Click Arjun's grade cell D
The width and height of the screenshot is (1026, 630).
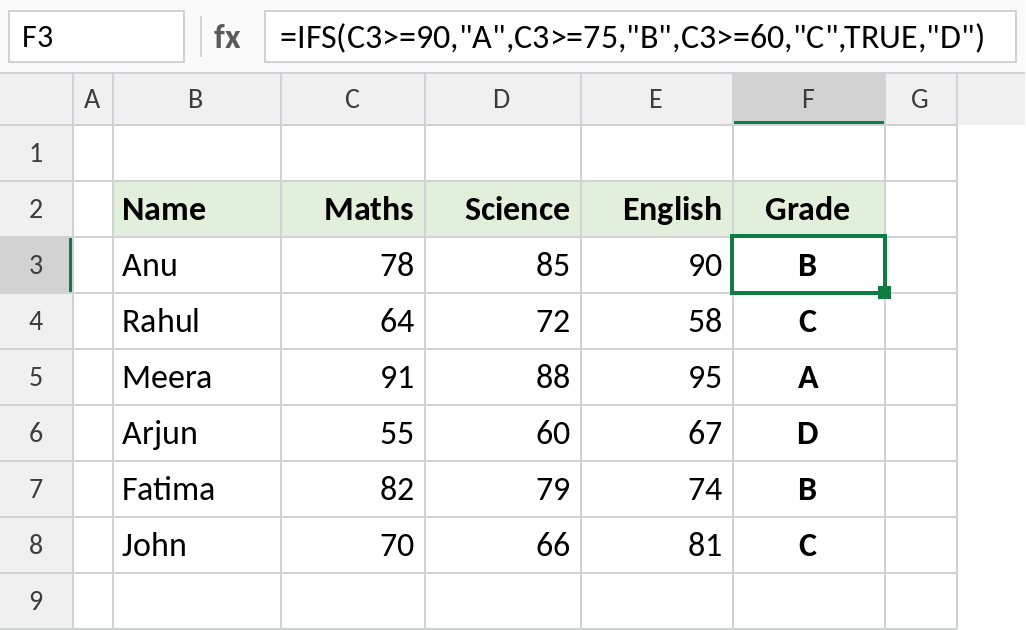tap(809, 433)
